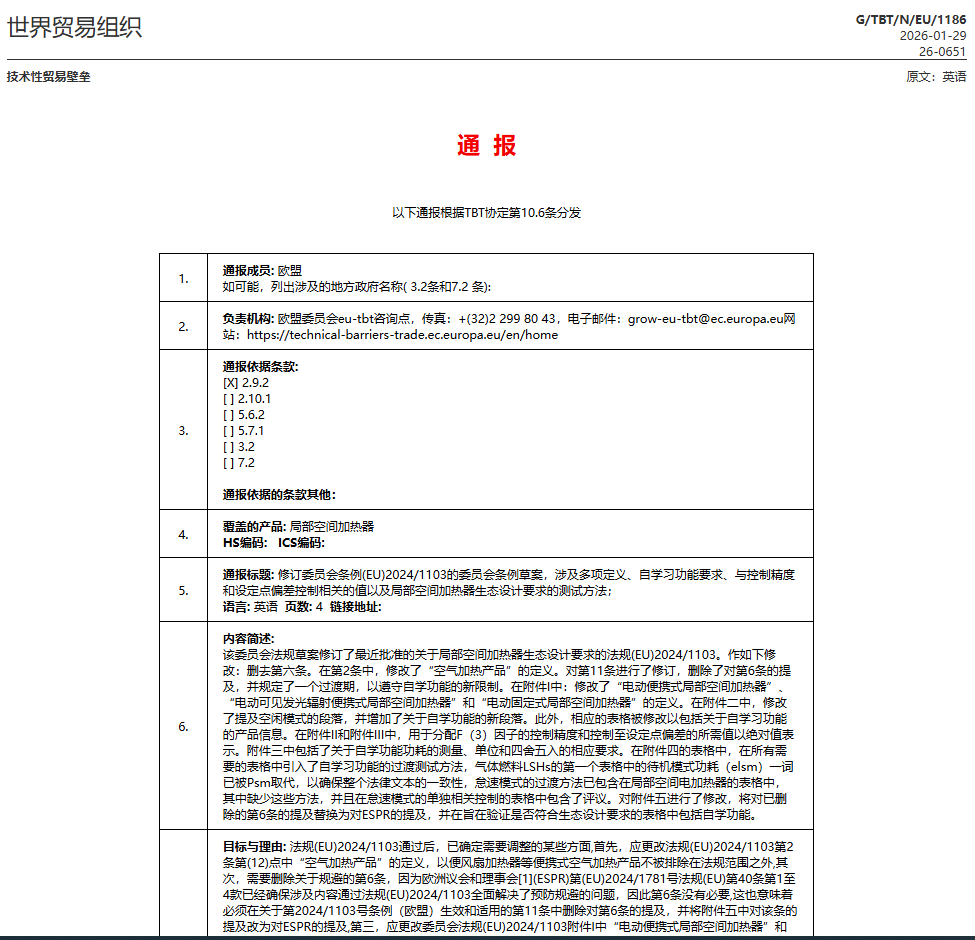
Task: Click reference number 26-0651 in header
Action: (942, 51)
